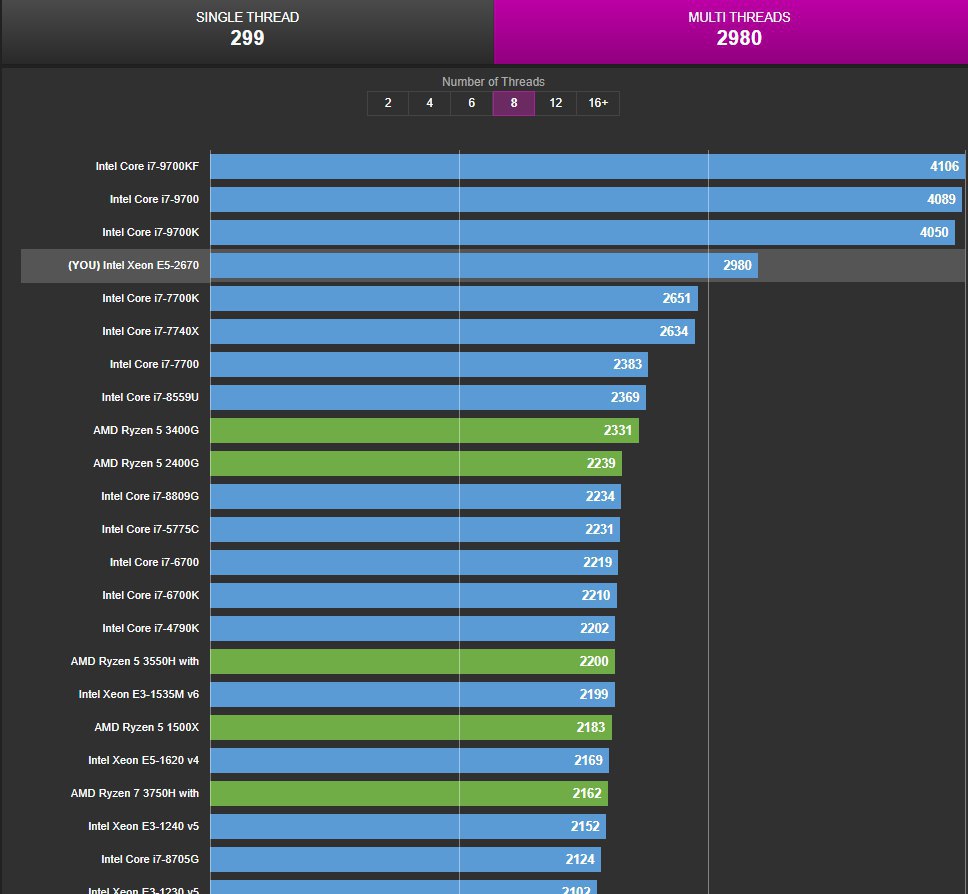Click the 2202 score value
This screenshot has height=894, width=968.
[x=595, y=629]
